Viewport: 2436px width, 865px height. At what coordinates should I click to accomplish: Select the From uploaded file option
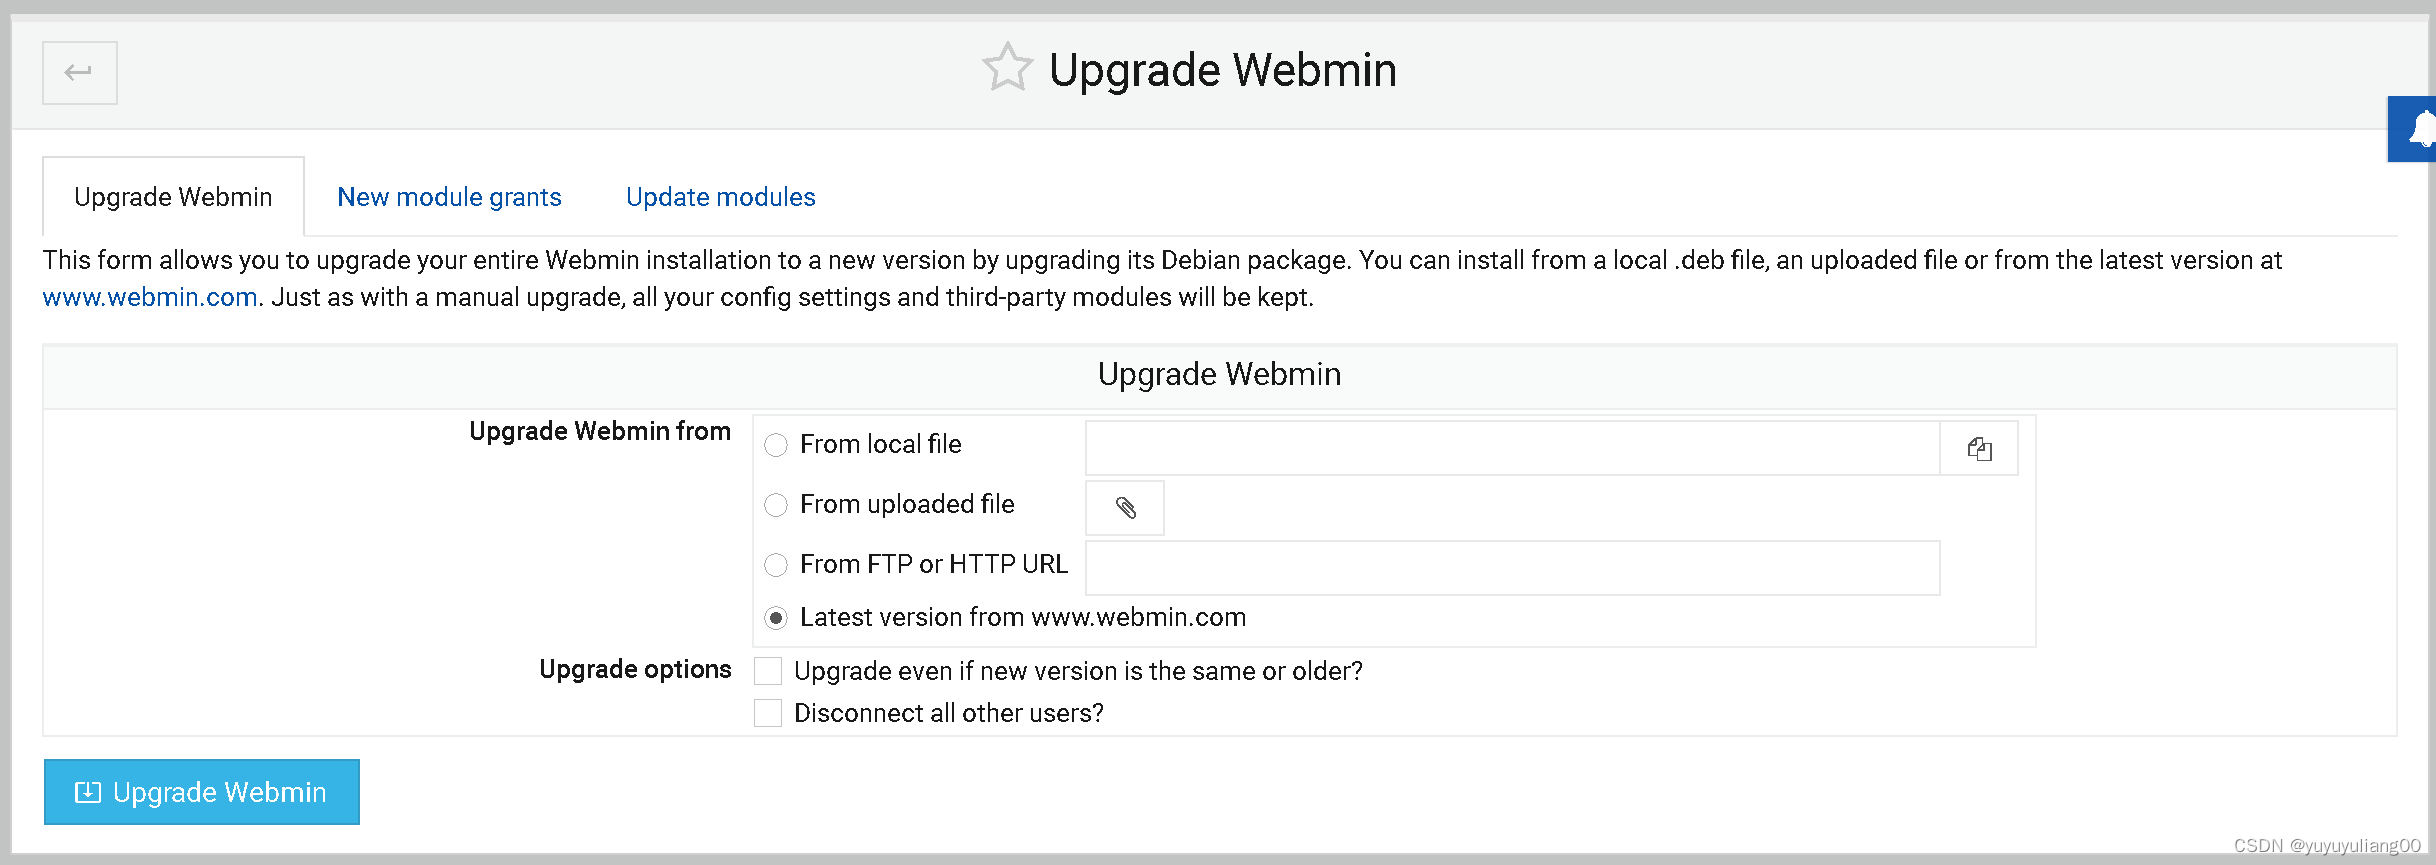[x=776, y=505]
